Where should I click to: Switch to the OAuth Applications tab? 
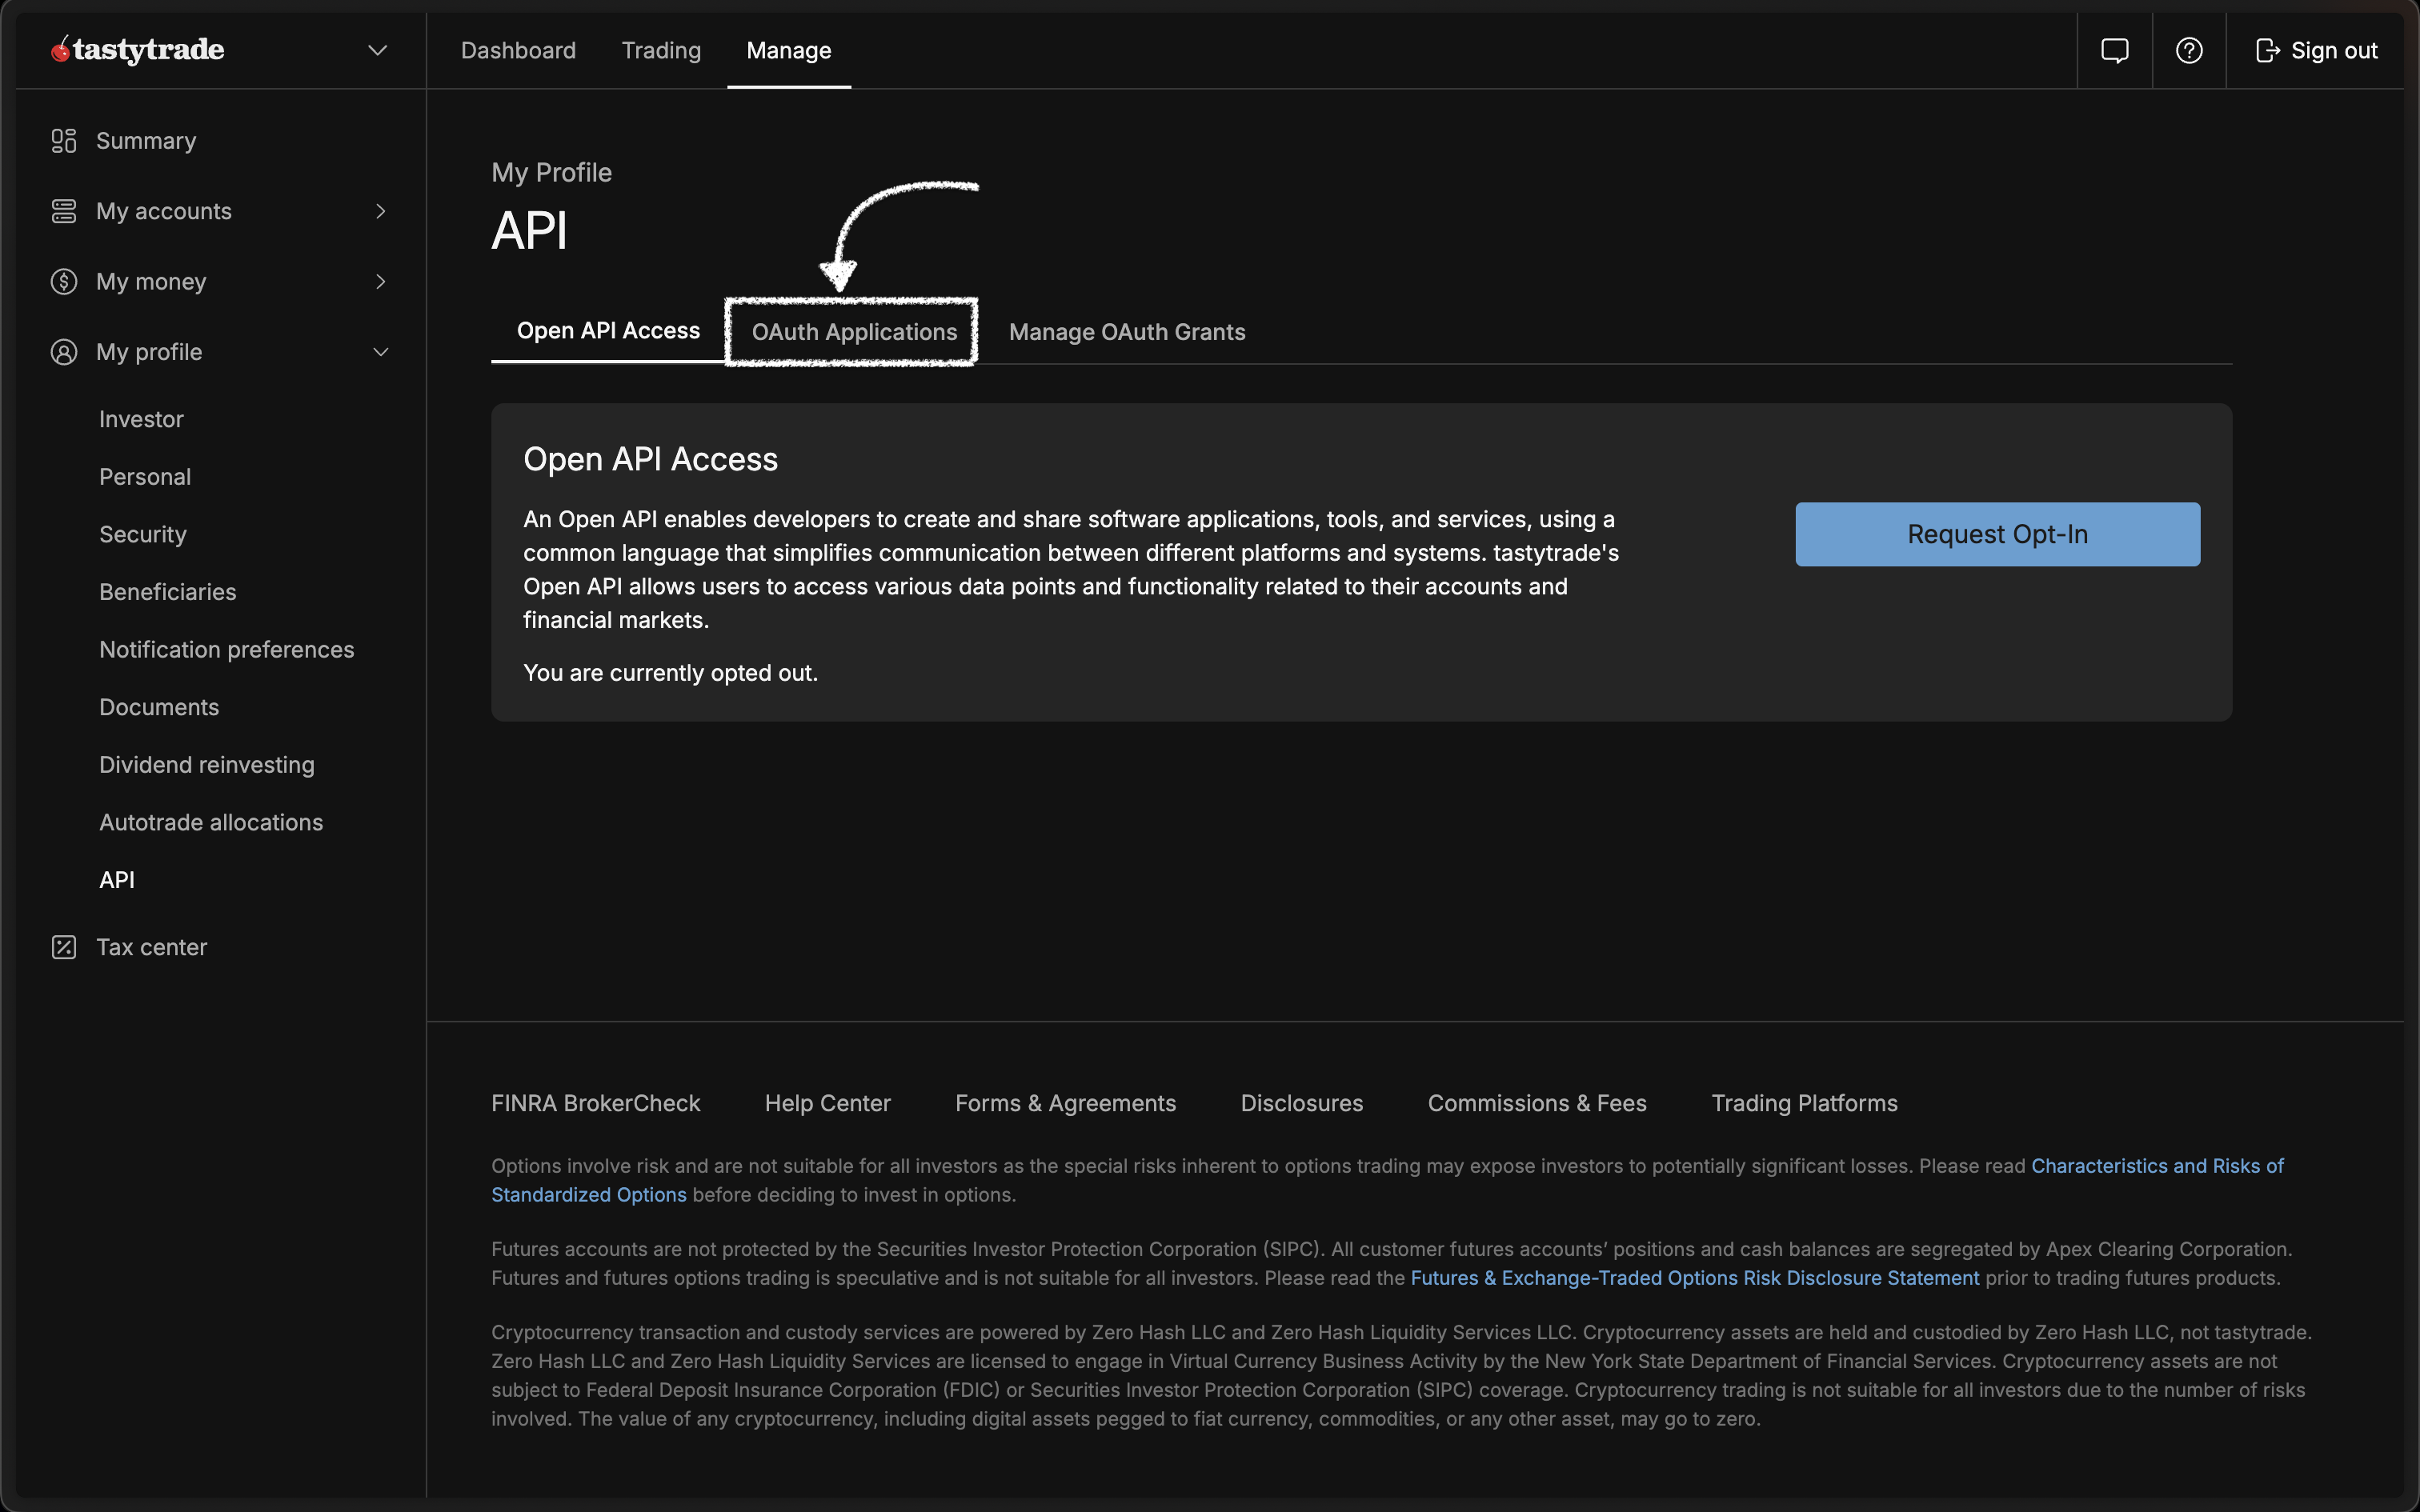[852, 332]
